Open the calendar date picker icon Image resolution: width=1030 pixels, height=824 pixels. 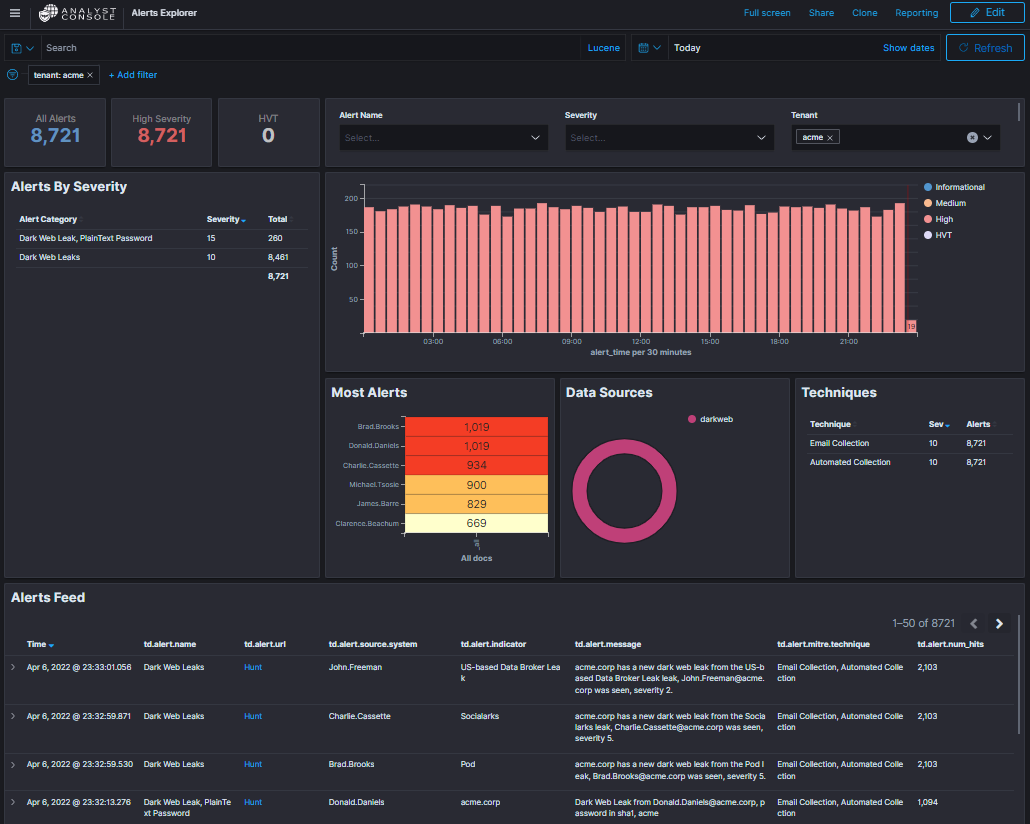click(x=644, y=47)
